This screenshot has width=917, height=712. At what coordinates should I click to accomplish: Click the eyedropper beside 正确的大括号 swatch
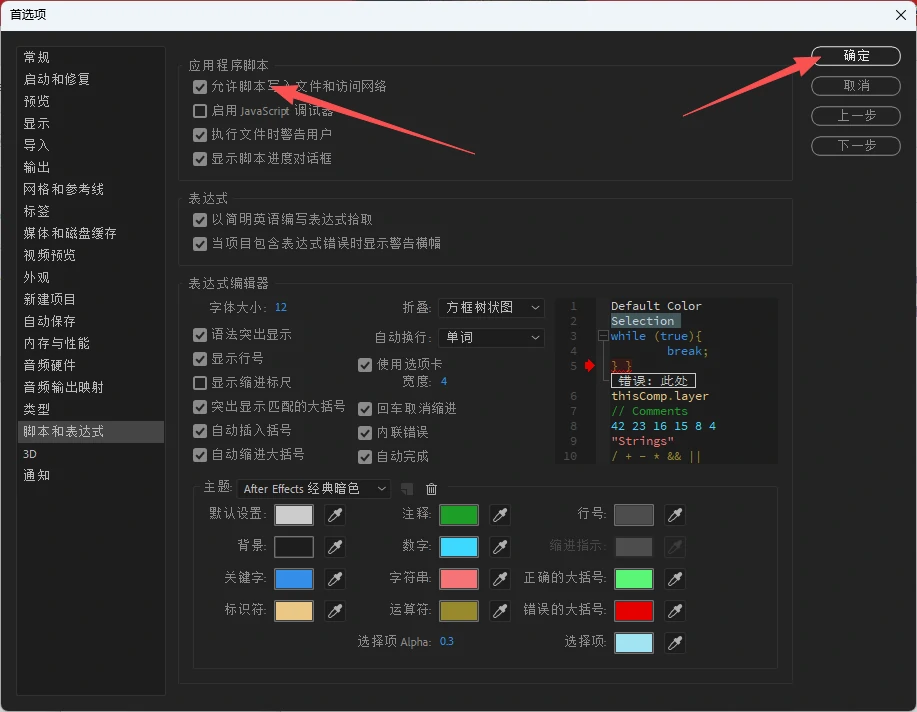click(x=675, y=579)
